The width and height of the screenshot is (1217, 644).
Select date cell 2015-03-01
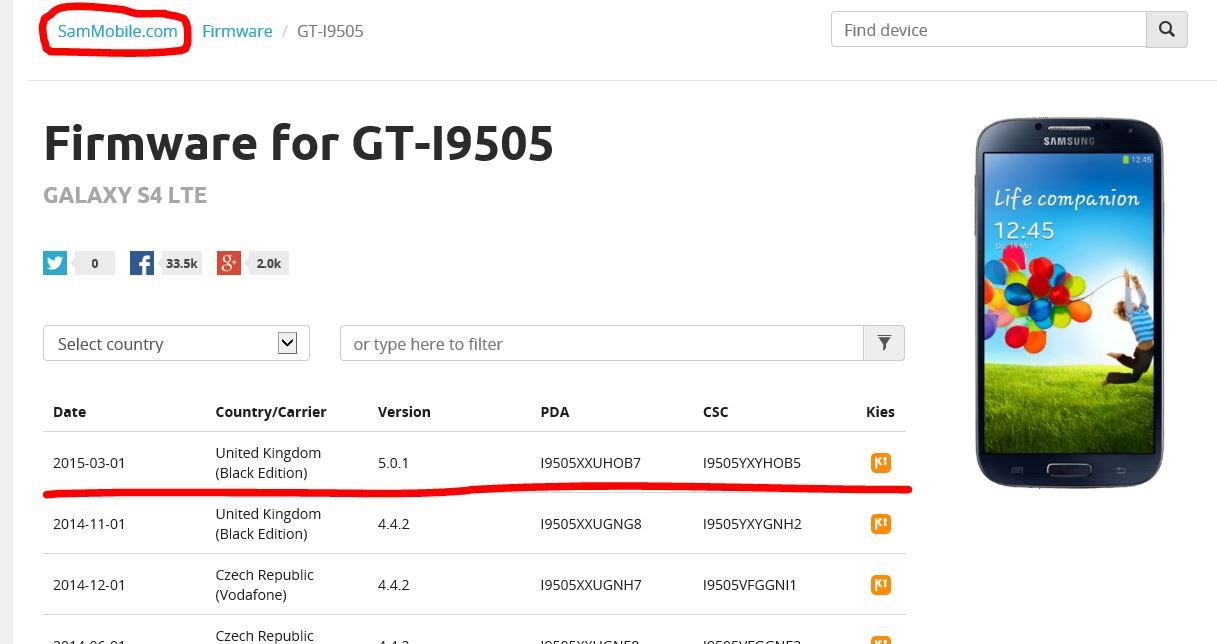click(x=89, y=463)
